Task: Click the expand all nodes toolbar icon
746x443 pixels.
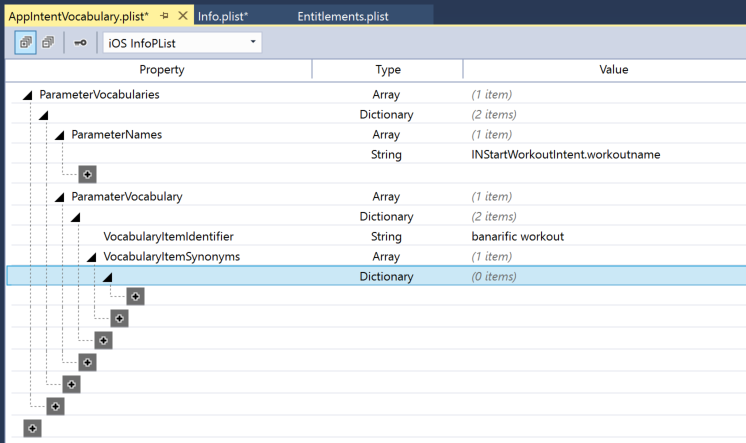Action: point(26,43)
